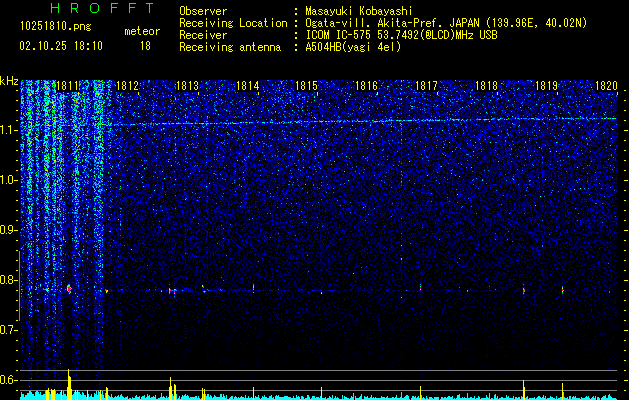
Task: Click the bright red meteor echo near 1811
Action: click(69, 289)
